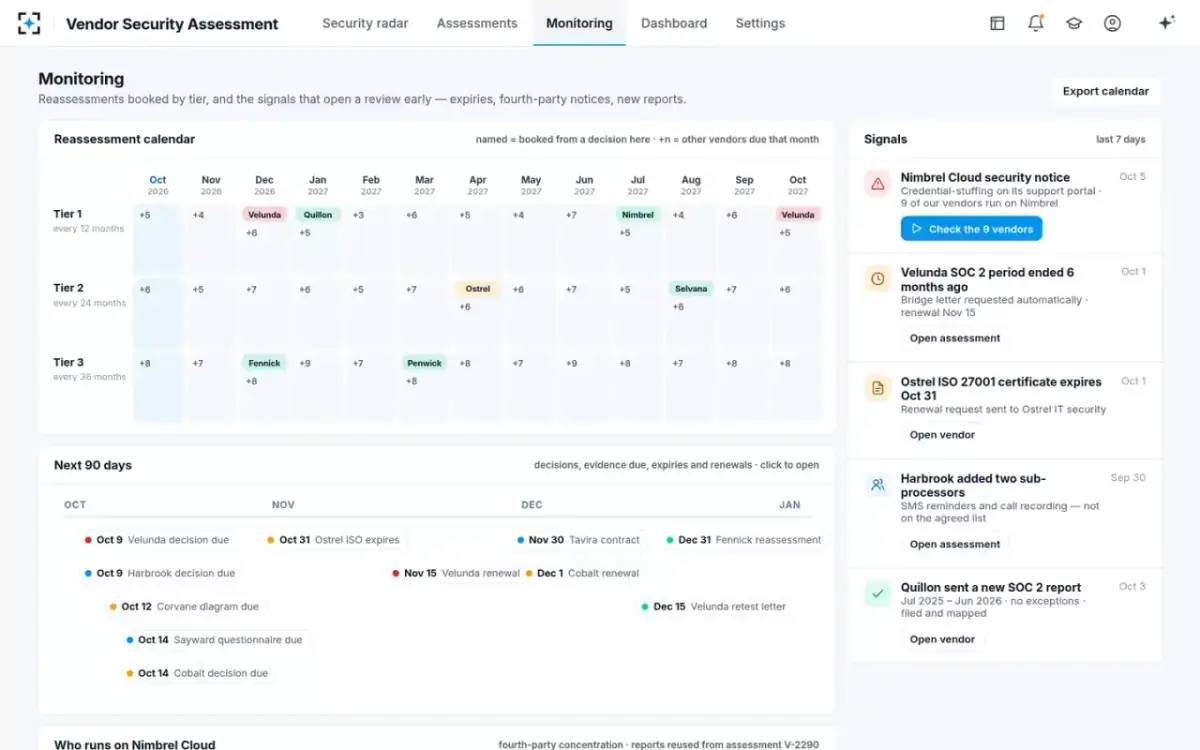
Task: Open Oct 31 Ostrel ISO expires
Action: click(333, 540)
